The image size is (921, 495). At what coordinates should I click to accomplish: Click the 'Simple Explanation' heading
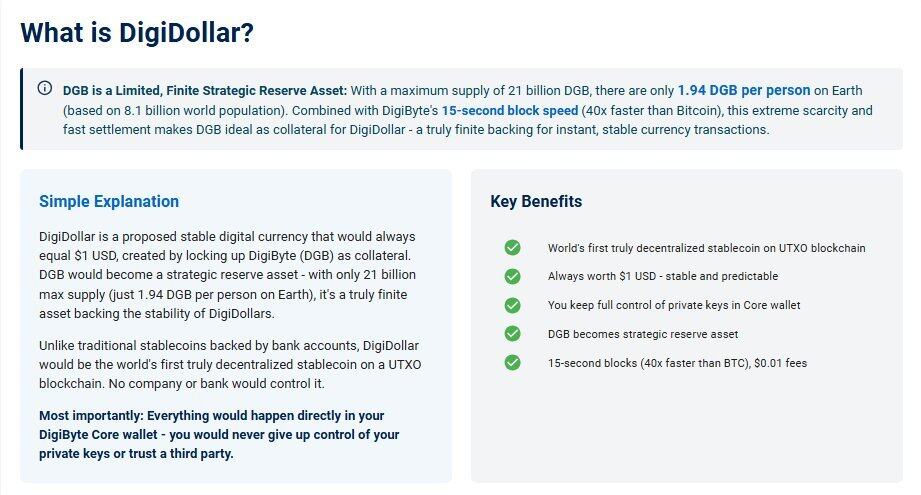(x=109, y=201)
